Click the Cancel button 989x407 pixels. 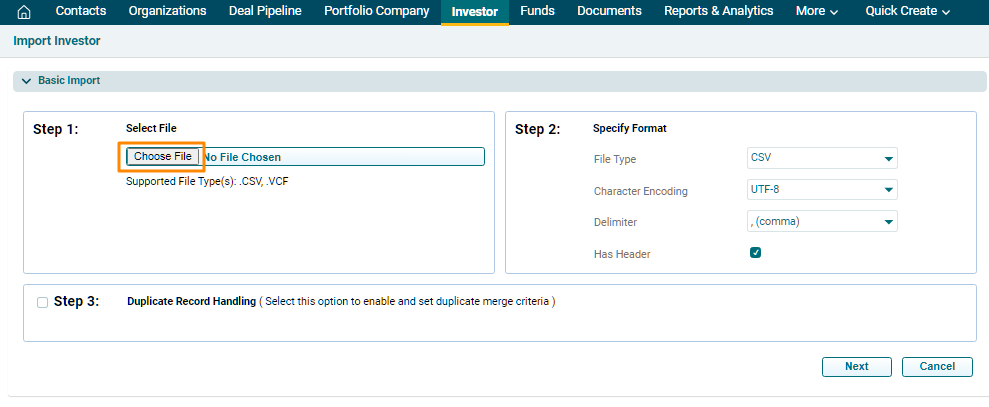click(x=937, y=367)
